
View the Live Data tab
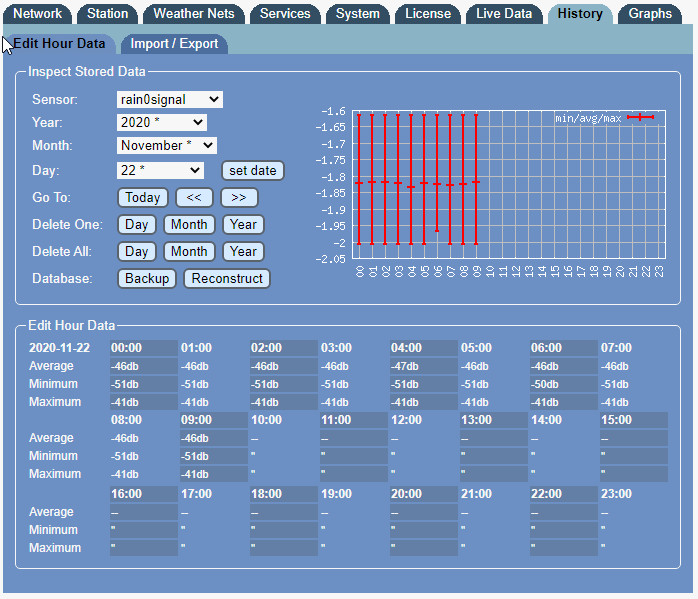504,14
